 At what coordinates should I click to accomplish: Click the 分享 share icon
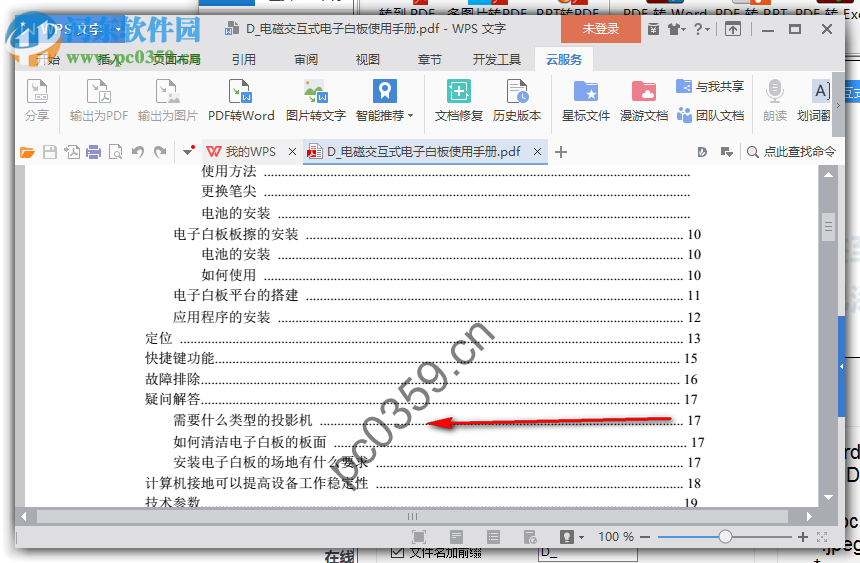point(37,99)
